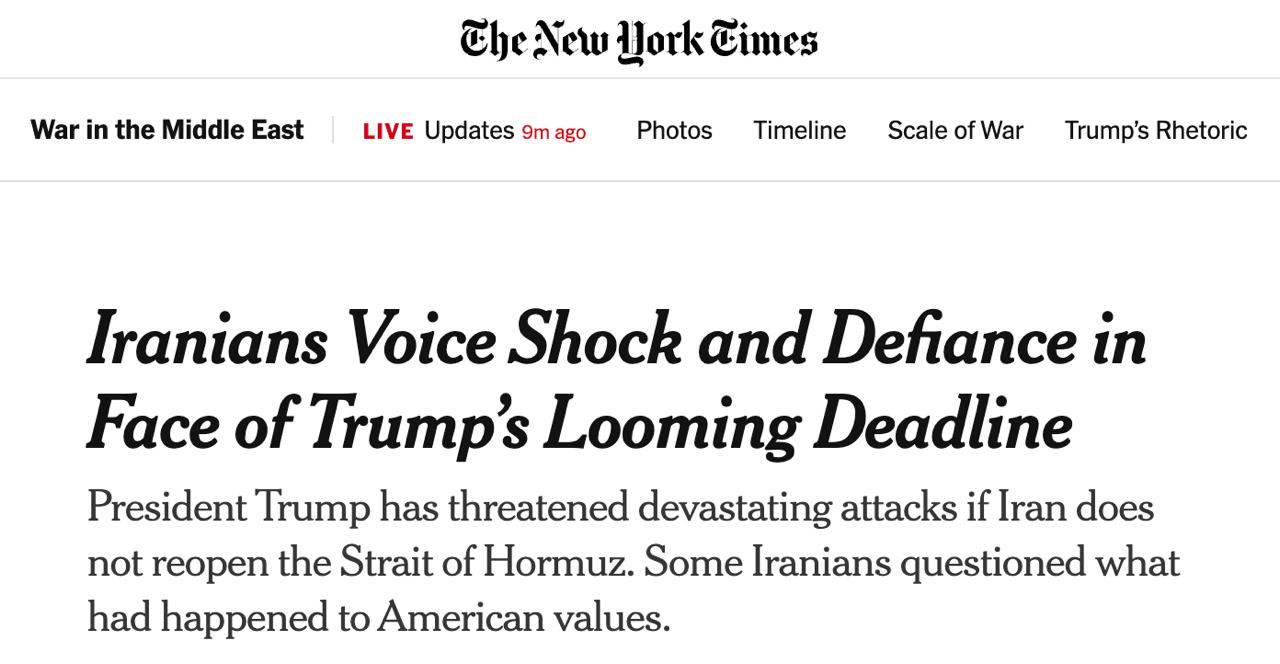Select the Trump's Rhetoric tab
This screenshot has height=664, width=1280.
(1155, 130)
